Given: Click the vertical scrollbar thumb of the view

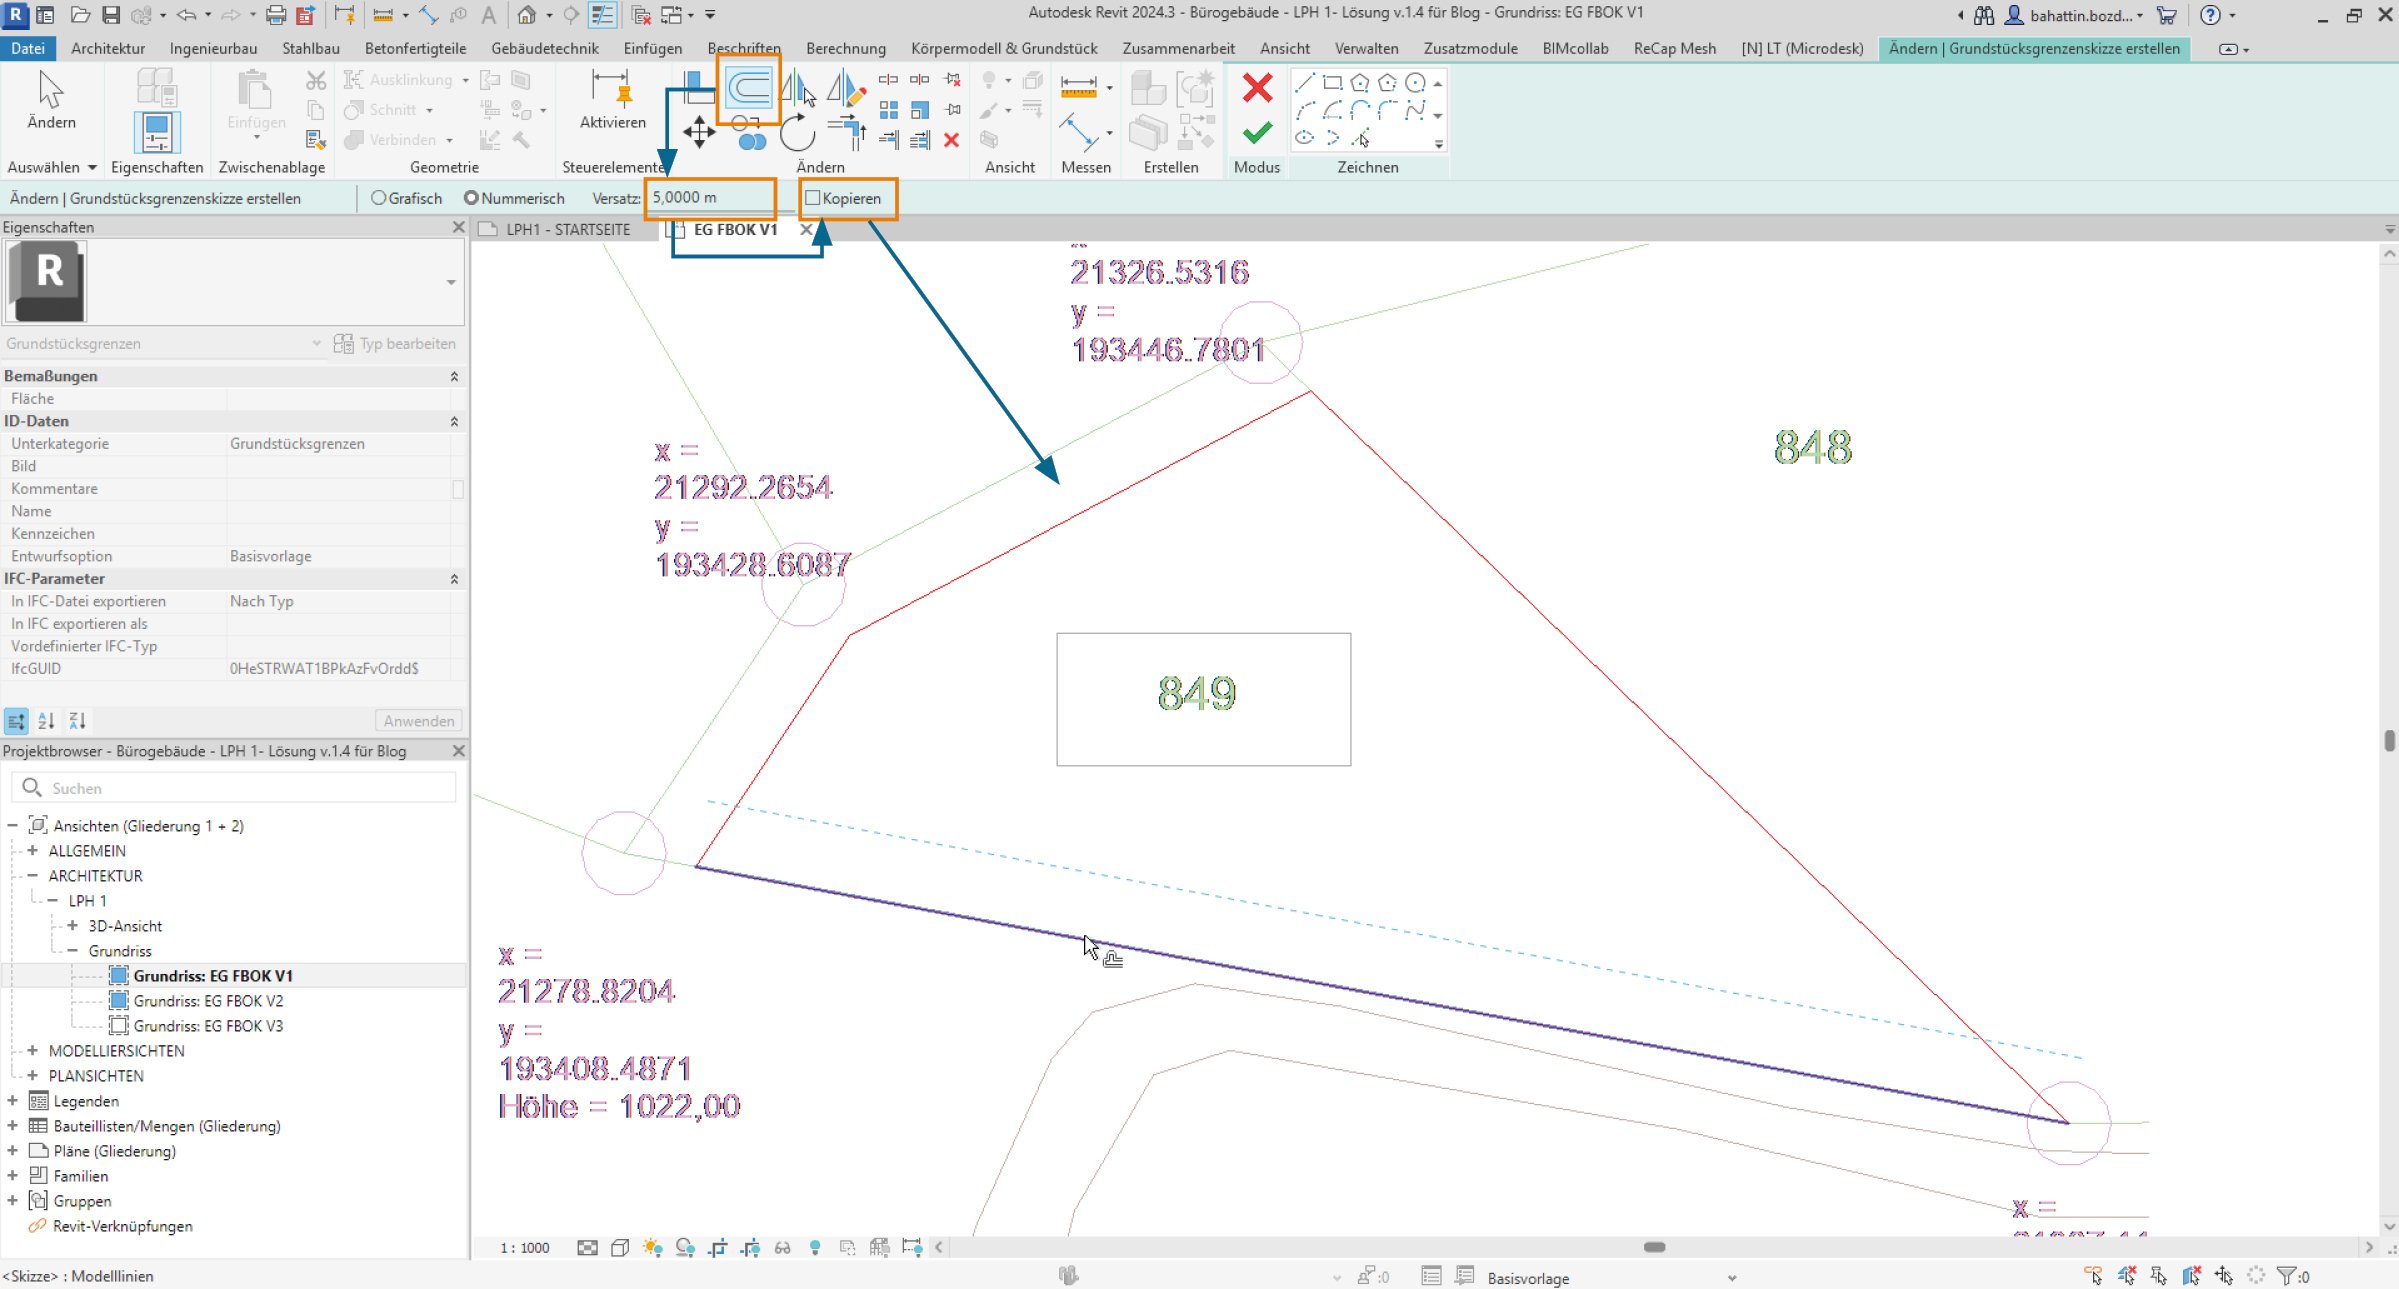Looking at the screenshot, I should pyautogui.click(x=2389, y=740).
